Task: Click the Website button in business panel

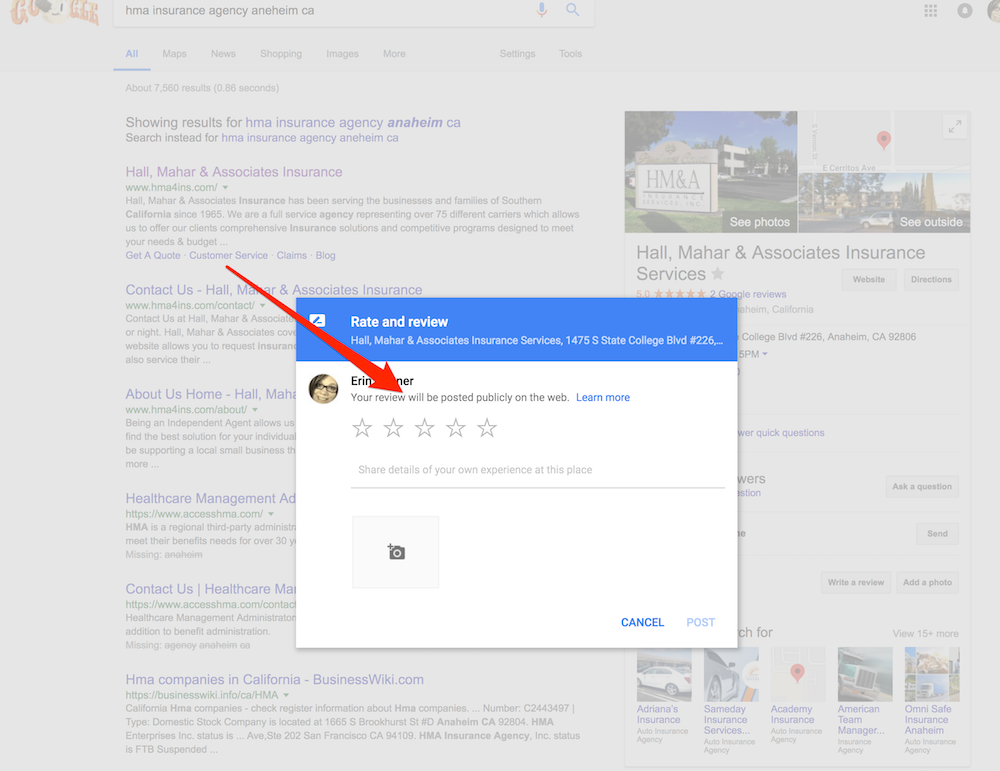Action: (869, 279)
